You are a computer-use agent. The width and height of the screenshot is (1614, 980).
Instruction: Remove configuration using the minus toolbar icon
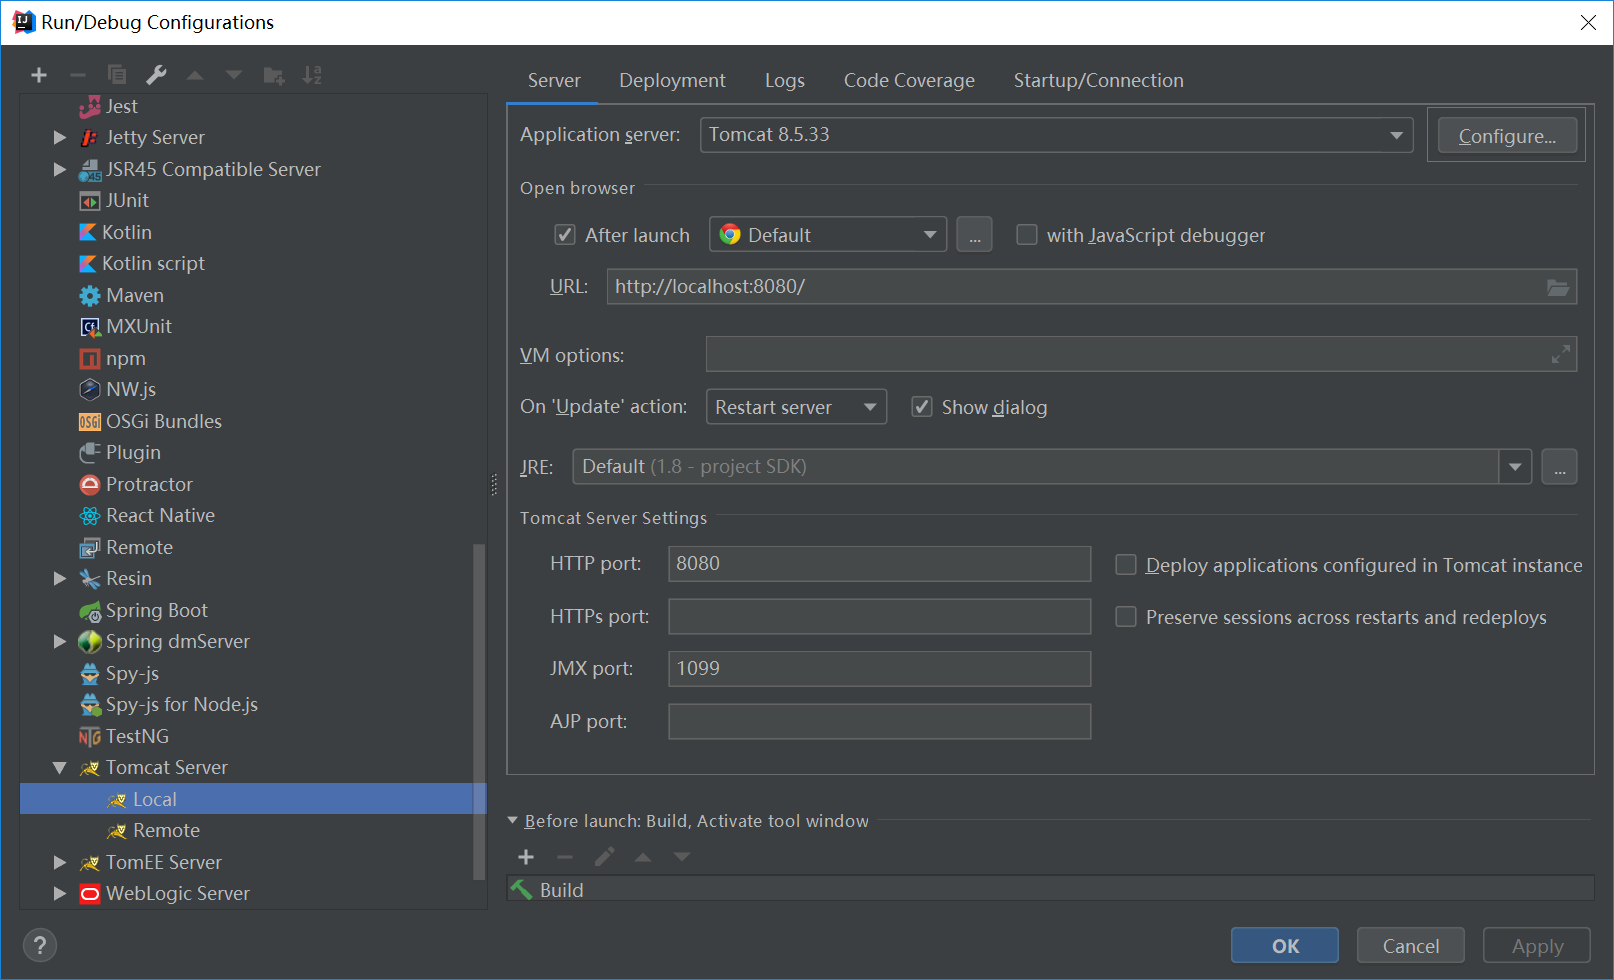78,75
